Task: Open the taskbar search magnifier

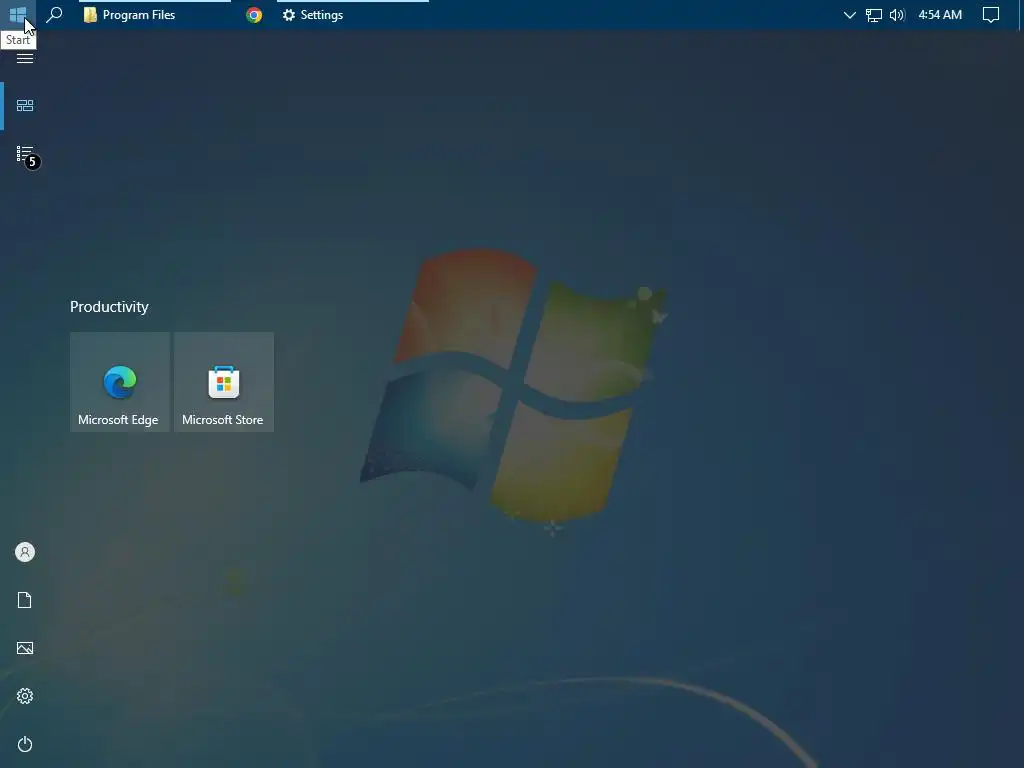Action: pyautogui.click(x=54, y=14)
